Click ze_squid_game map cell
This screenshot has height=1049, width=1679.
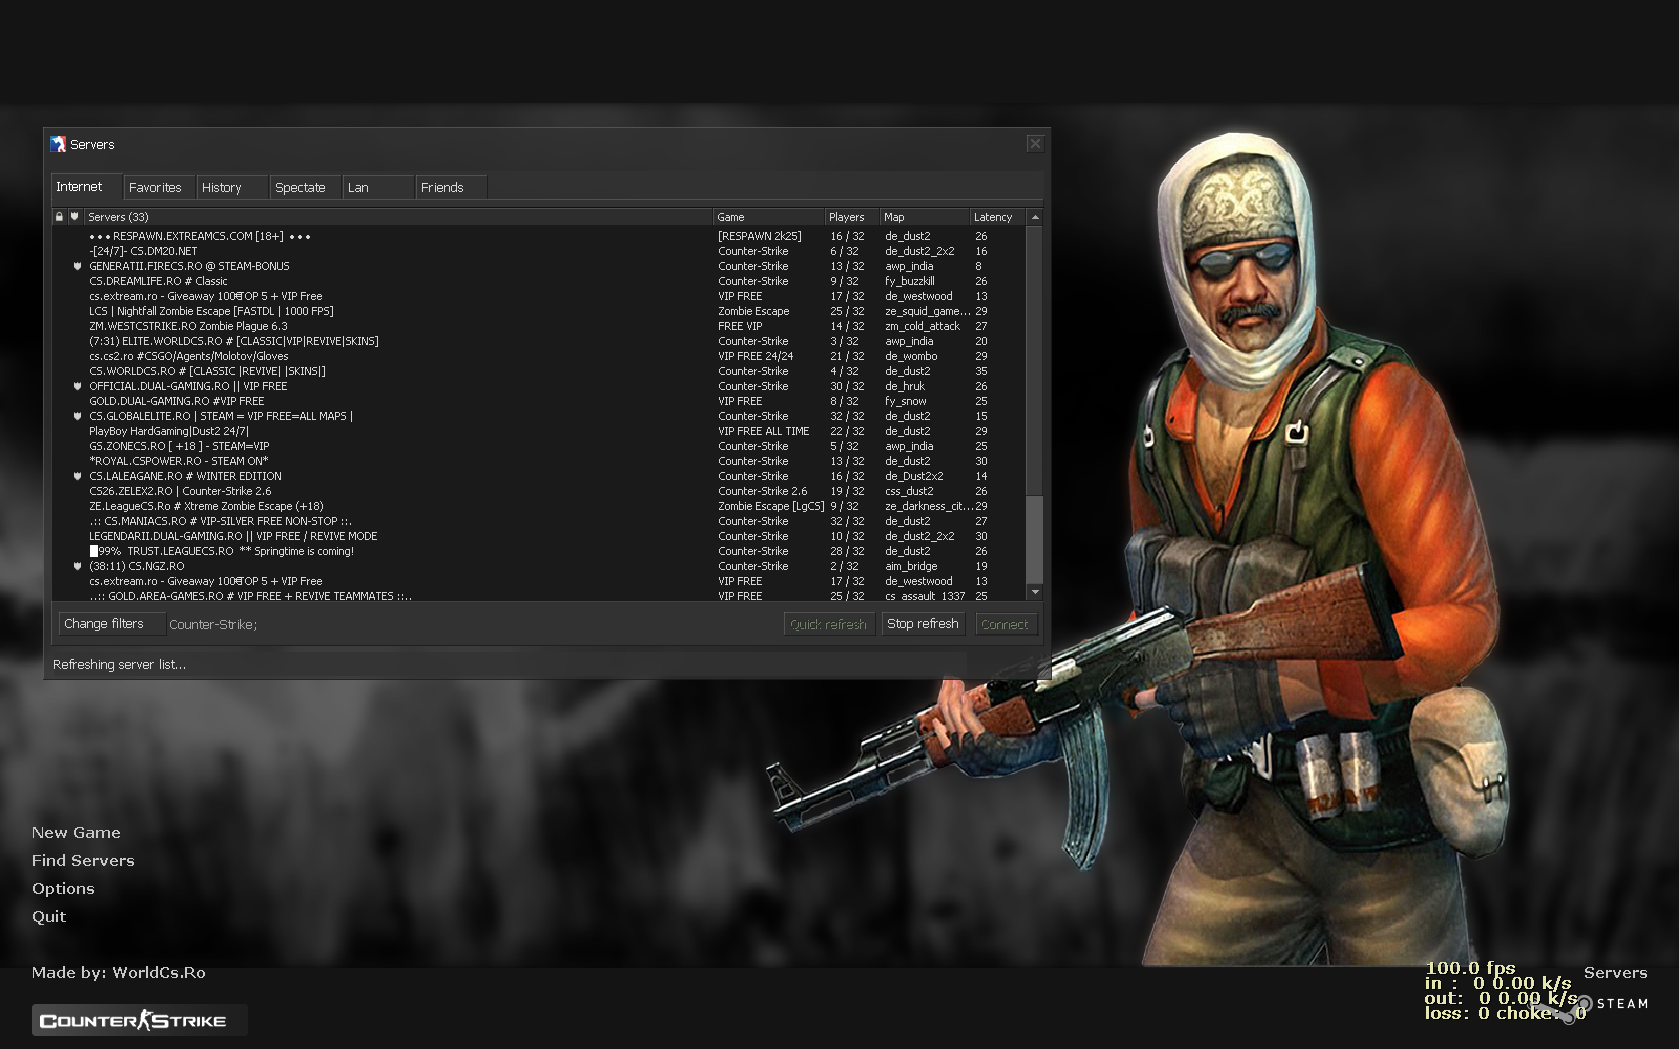928,311
